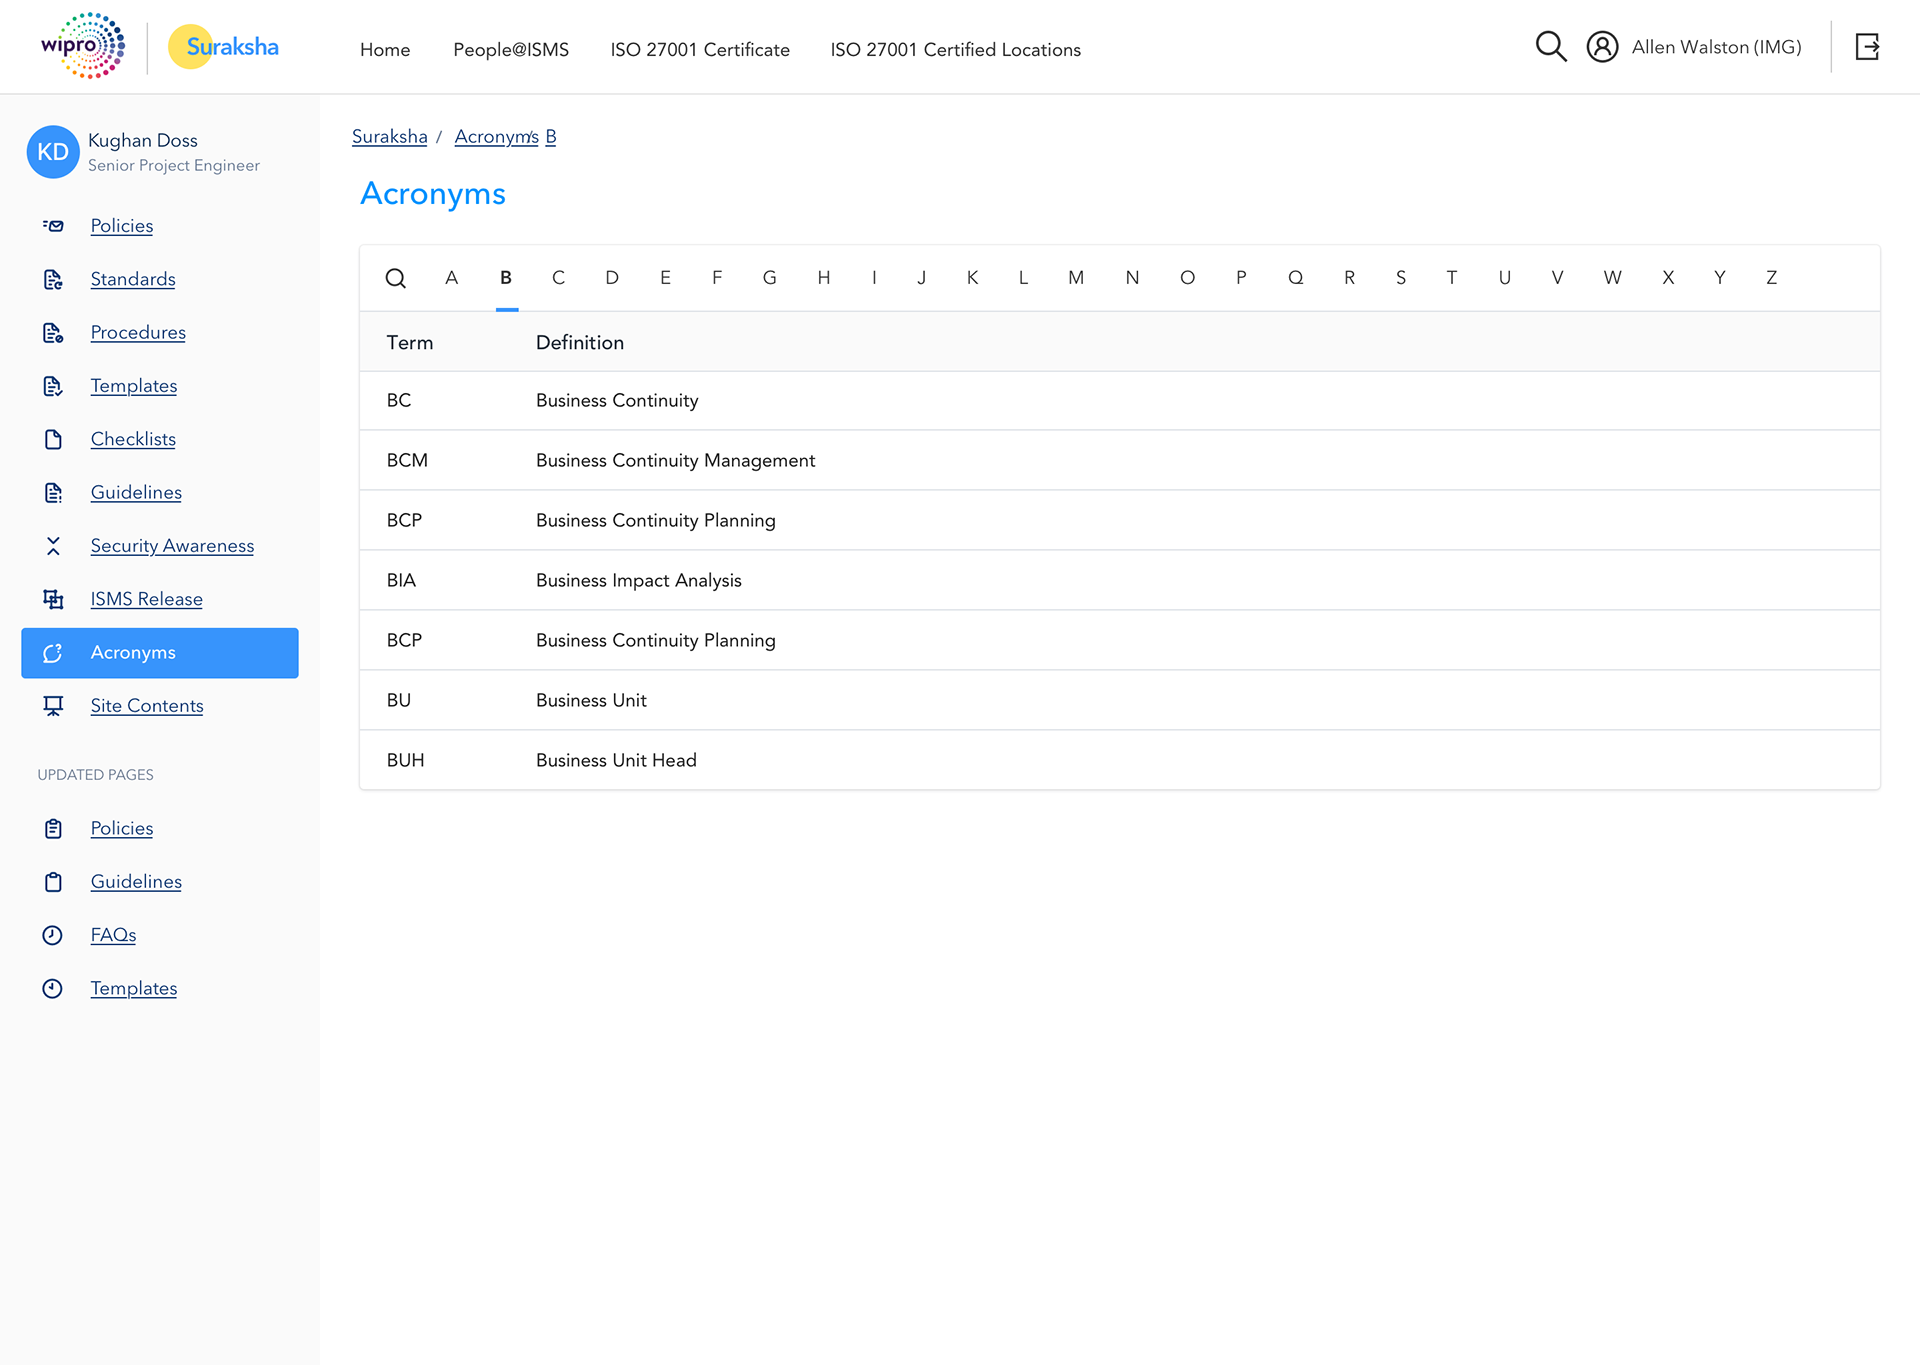This screenshot has width=1920, height=1365.
Task: Click the FAQs clock icon
Action: (53, 935)
